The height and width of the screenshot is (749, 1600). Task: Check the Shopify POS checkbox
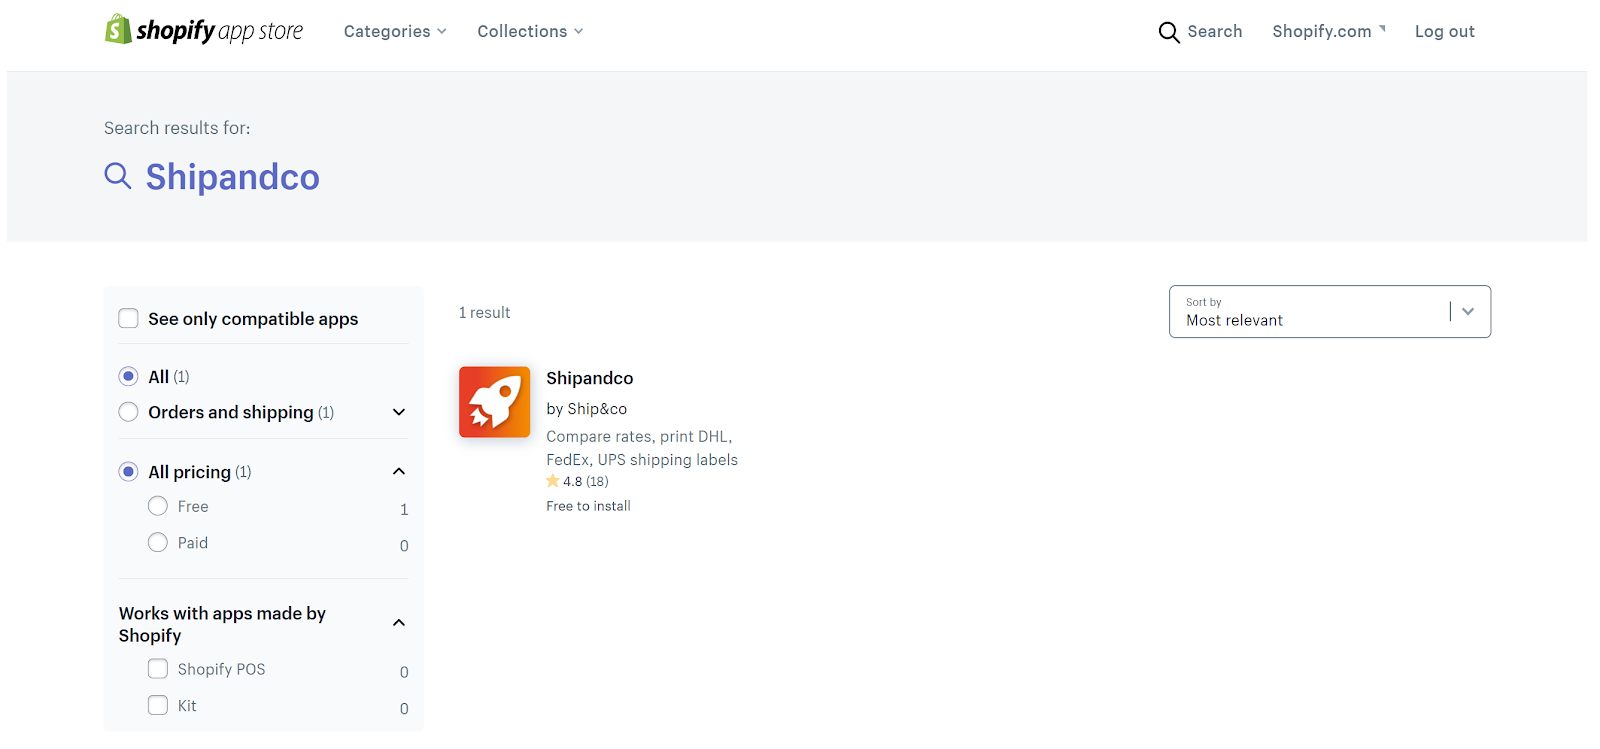(x=158, y=668)
